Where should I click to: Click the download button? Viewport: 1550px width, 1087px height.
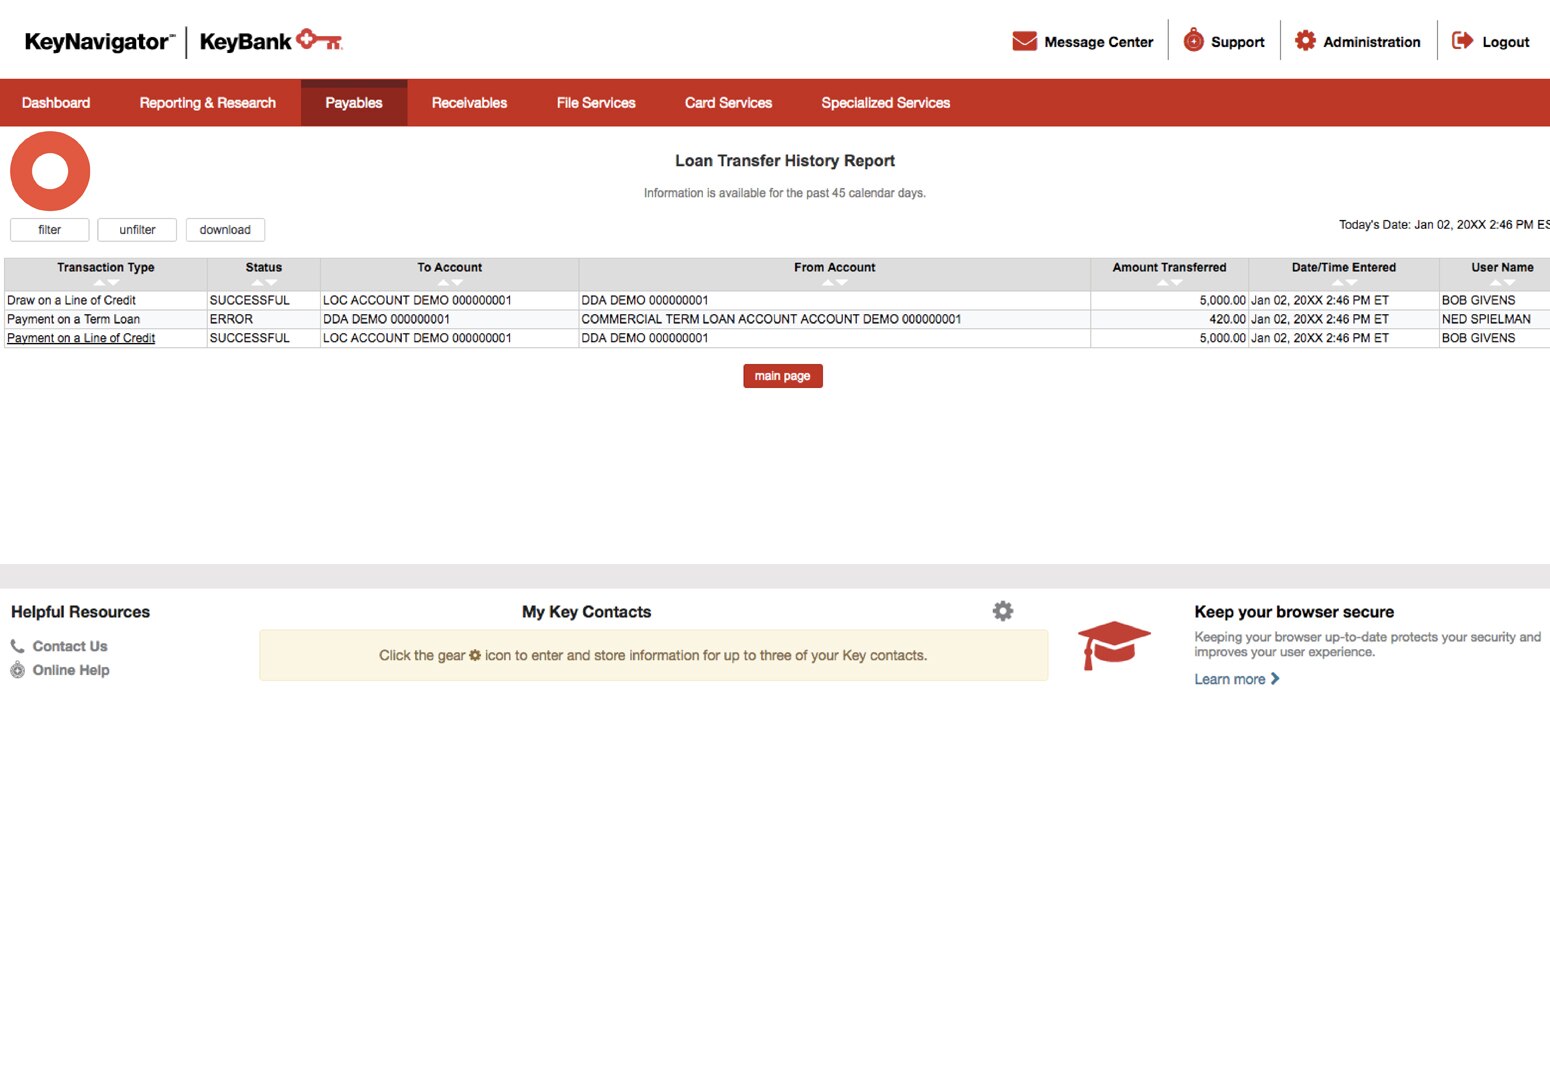pyautogui.click(x=225, y=229)
